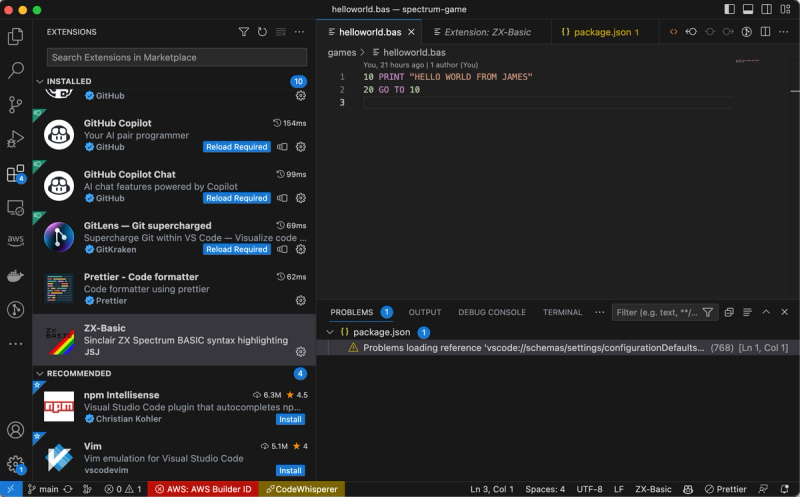Install the Vim extension
The height and width of the screenshot is (497, 800).
coord(290,470)
